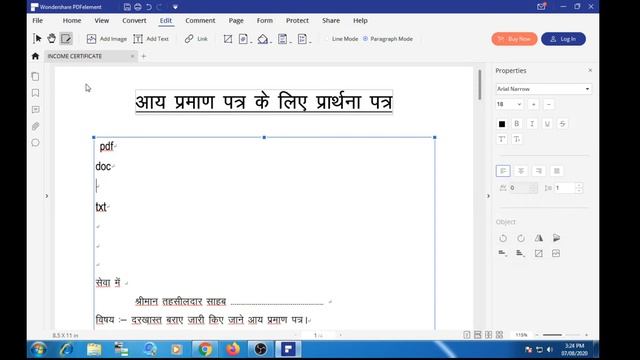
Task: Open the Arial Narrow font dropdown
Action: [x=543, y=89]
